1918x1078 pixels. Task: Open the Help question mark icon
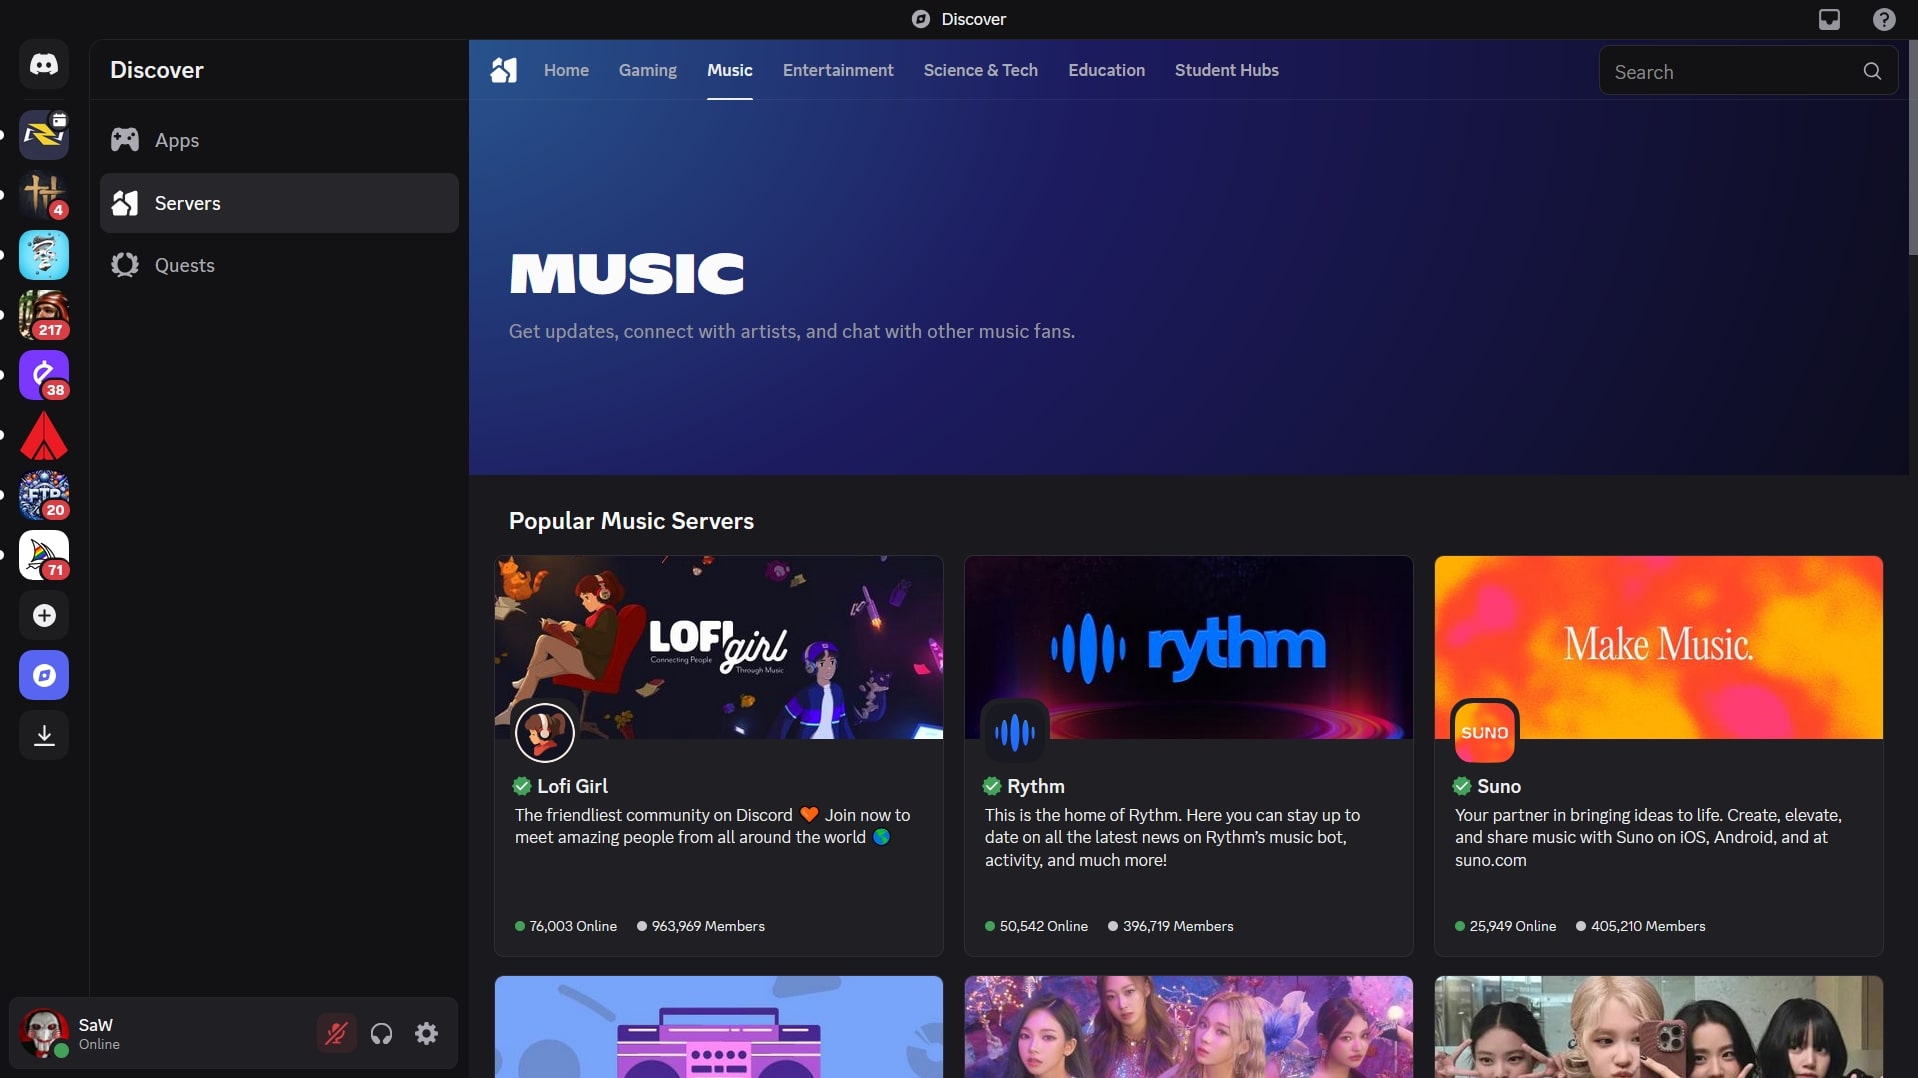click(1884, 19)
